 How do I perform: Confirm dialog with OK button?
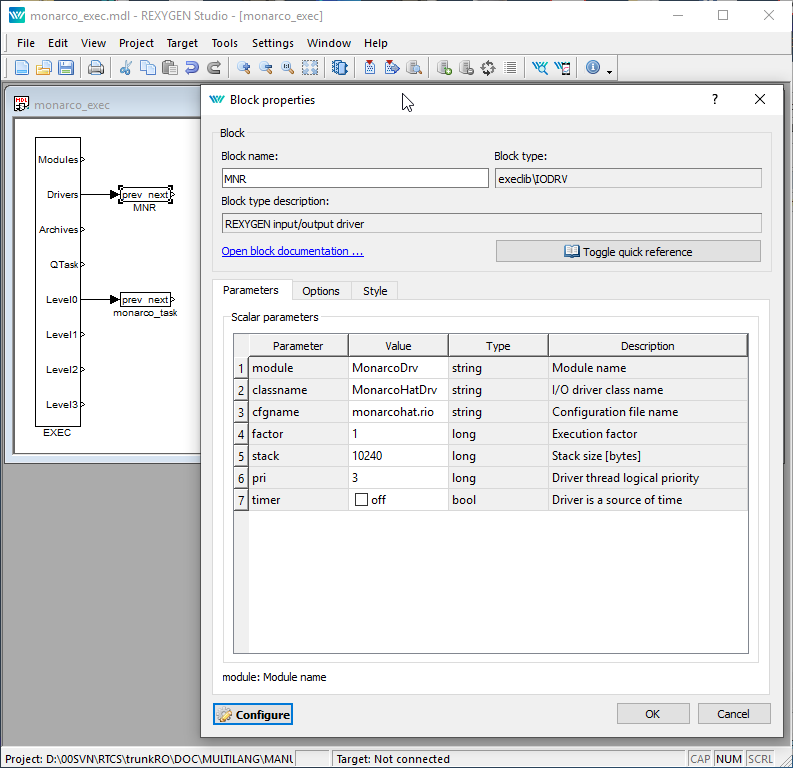tap(652, 713)
